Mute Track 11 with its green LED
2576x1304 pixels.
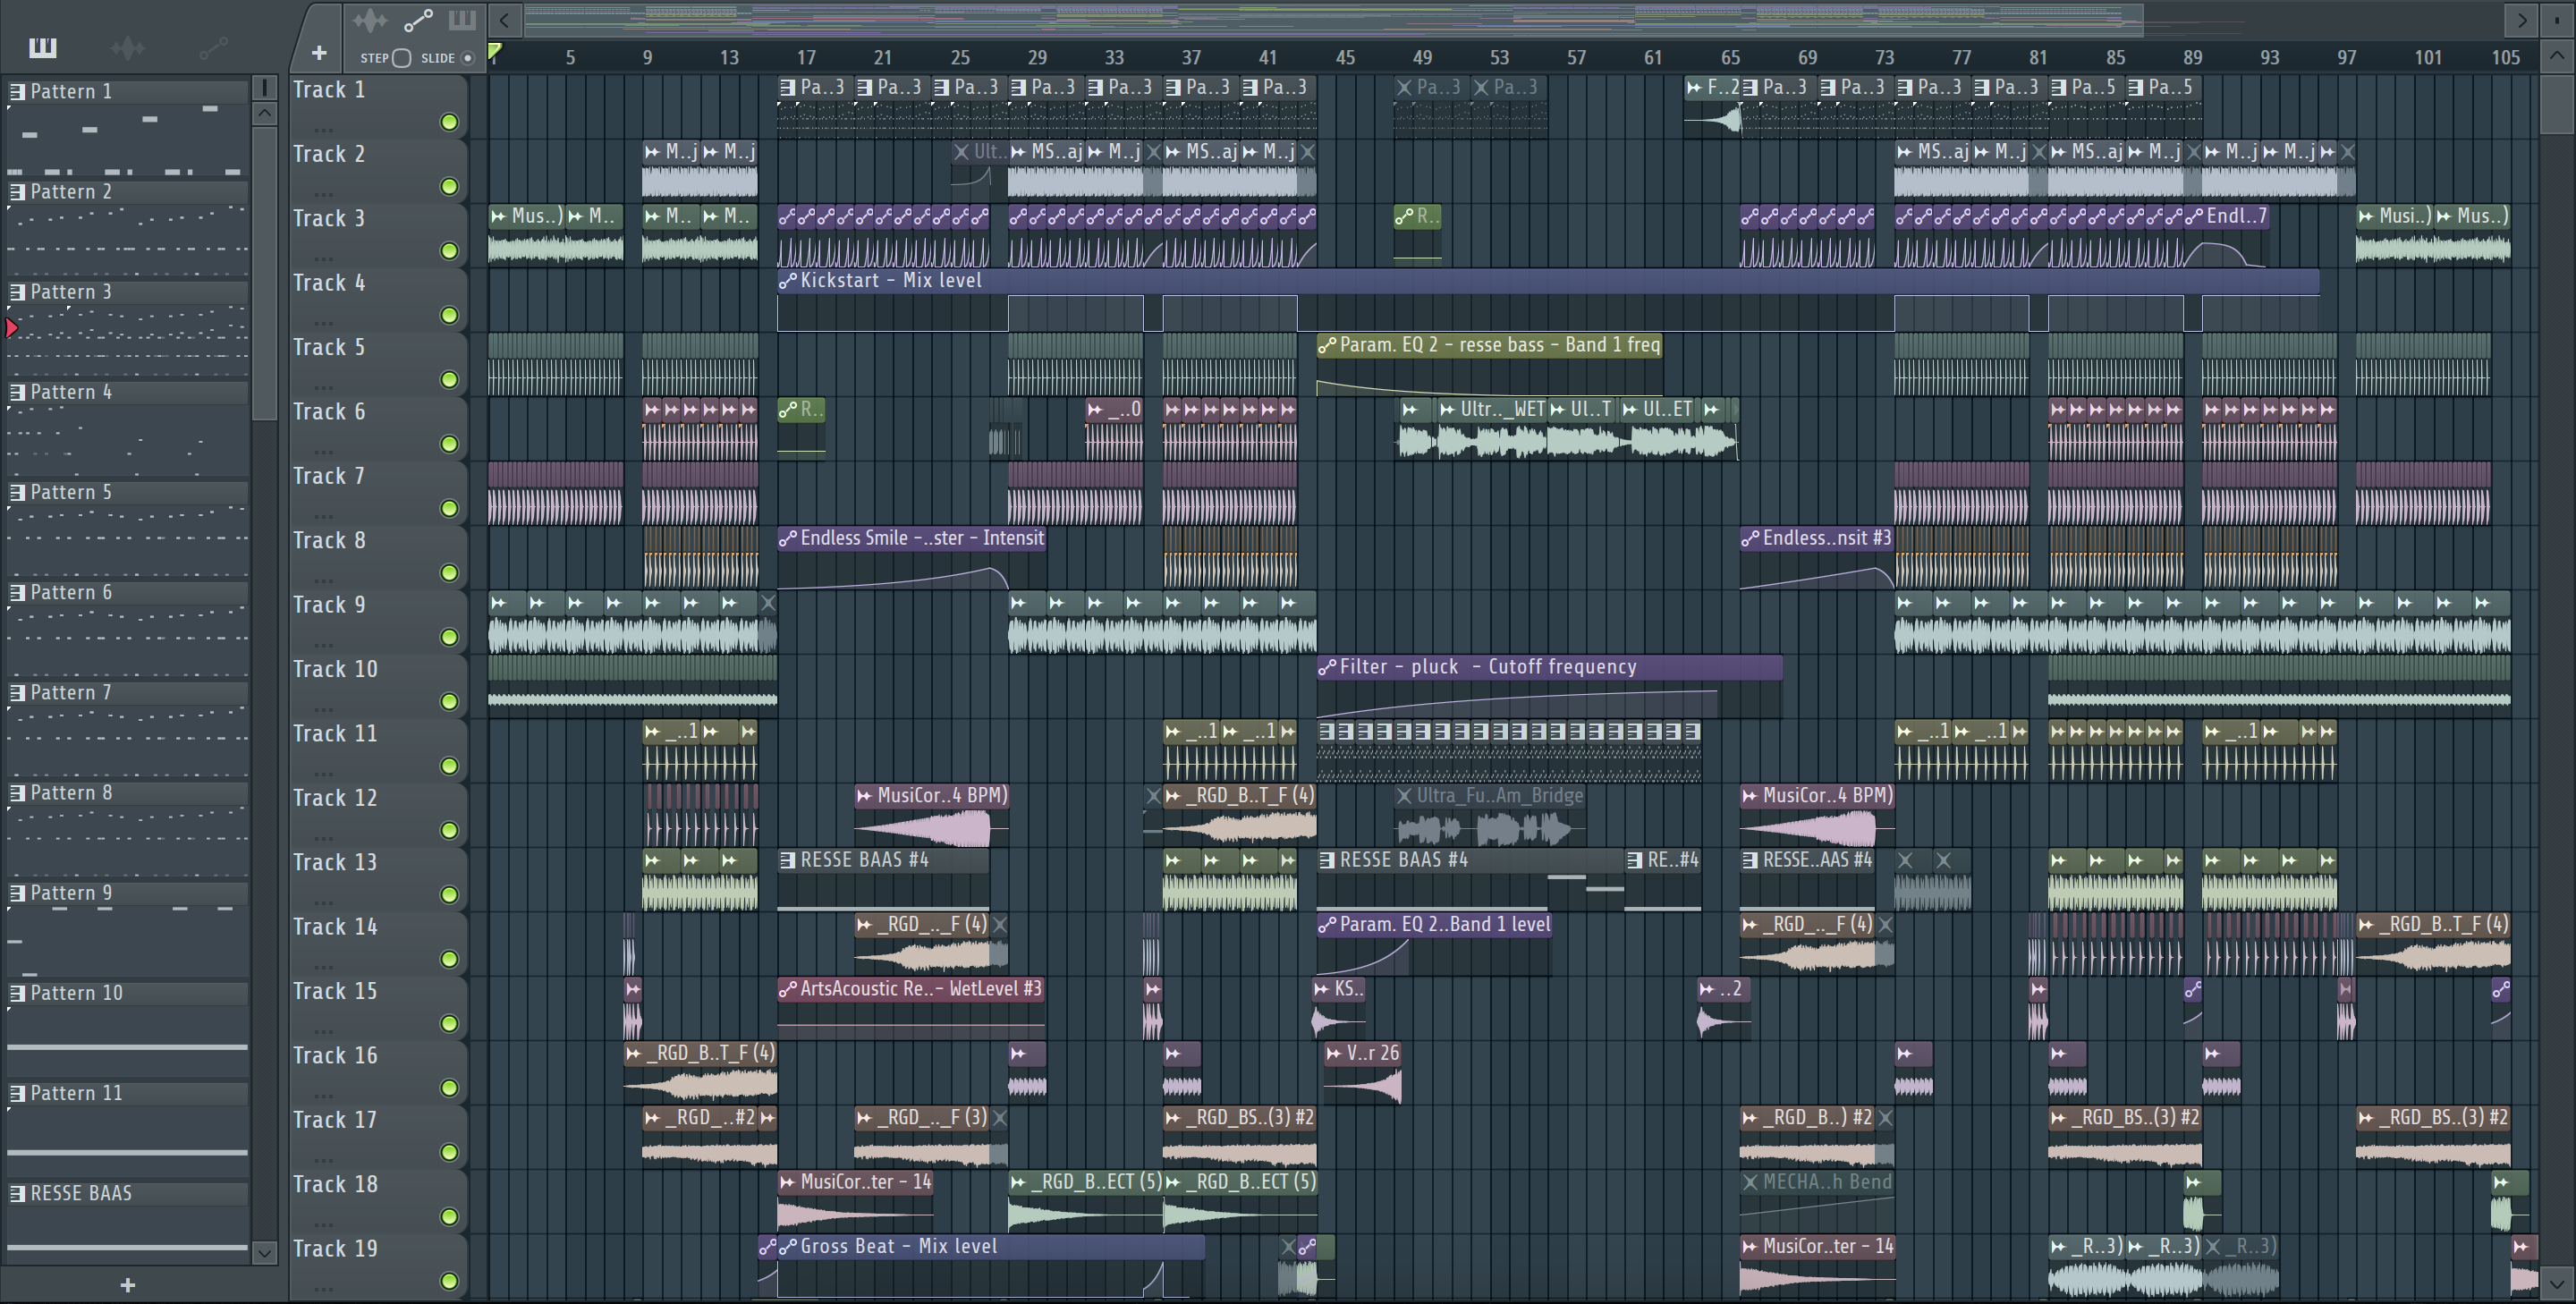click(450, 766)
